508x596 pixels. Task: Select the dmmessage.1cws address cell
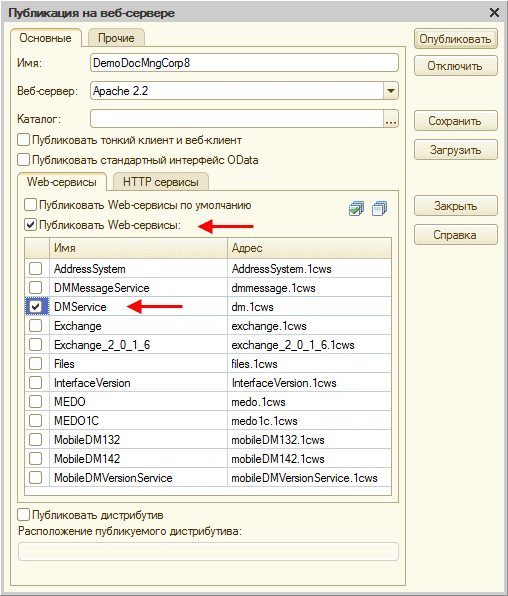[309, 288]
